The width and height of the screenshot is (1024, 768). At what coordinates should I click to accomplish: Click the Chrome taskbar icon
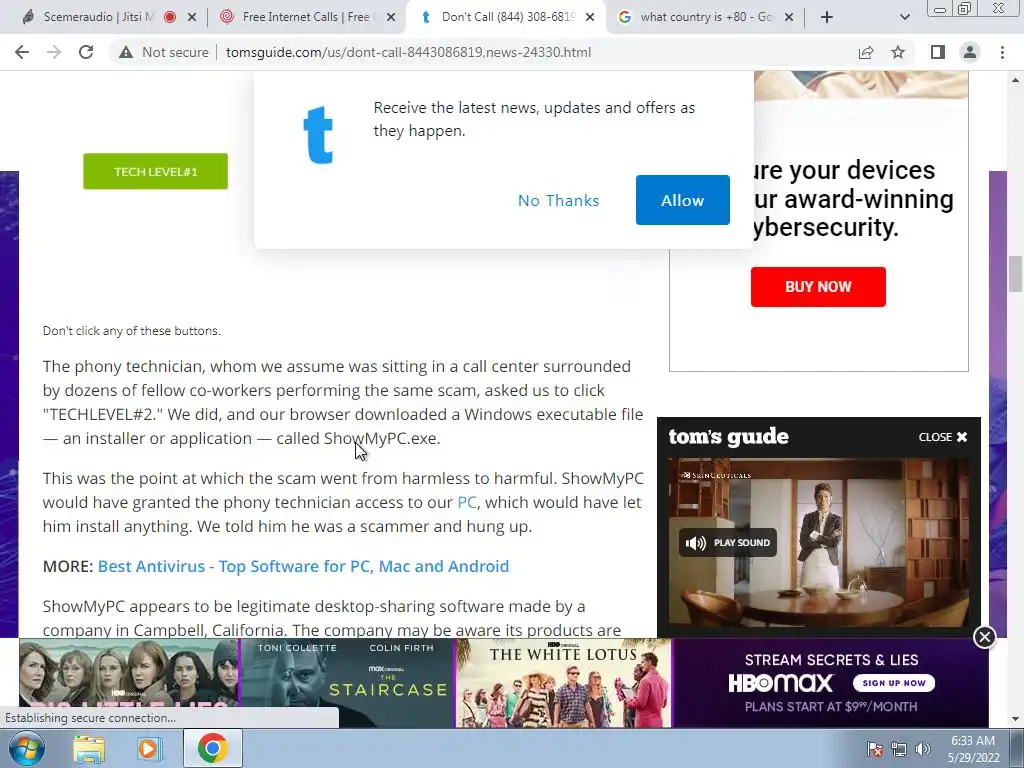click(213, 748)
